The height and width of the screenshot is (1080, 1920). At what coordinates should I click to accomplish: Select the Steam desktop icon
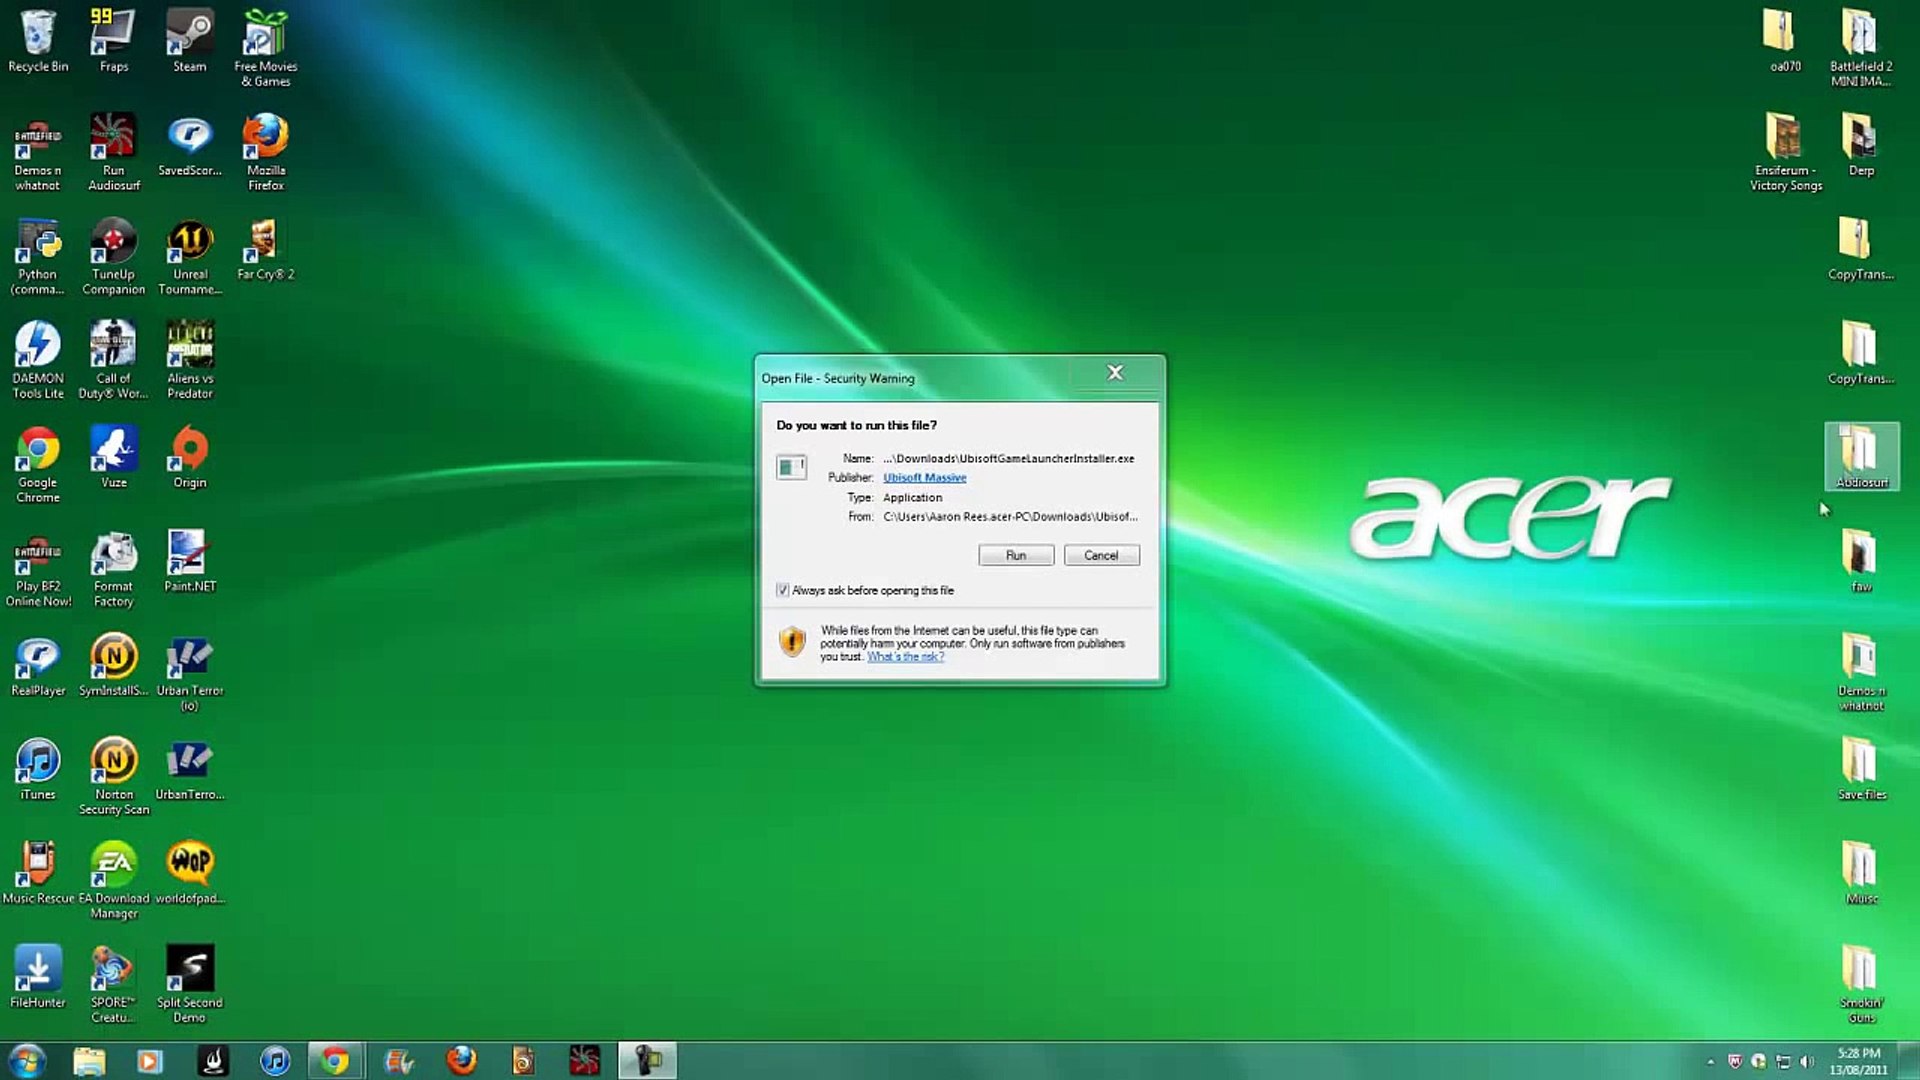(189, 38)
